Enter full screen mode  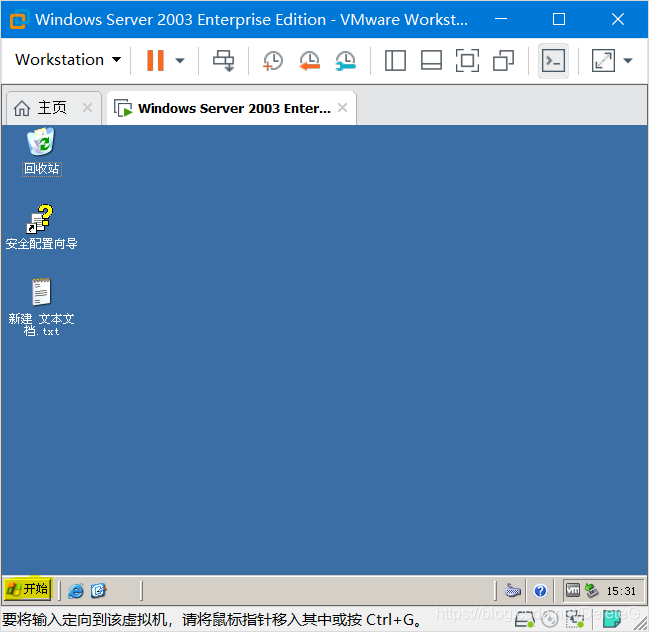point(467,60)
